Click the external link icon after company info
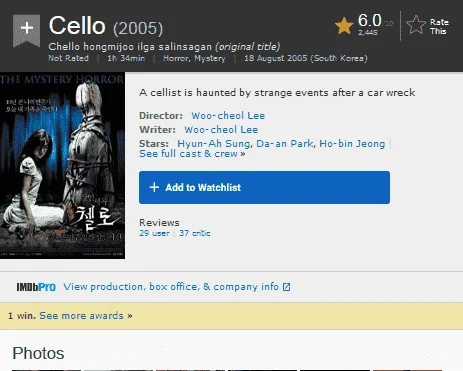Viewport: 463px width, 371px height. tap(286, 287)
